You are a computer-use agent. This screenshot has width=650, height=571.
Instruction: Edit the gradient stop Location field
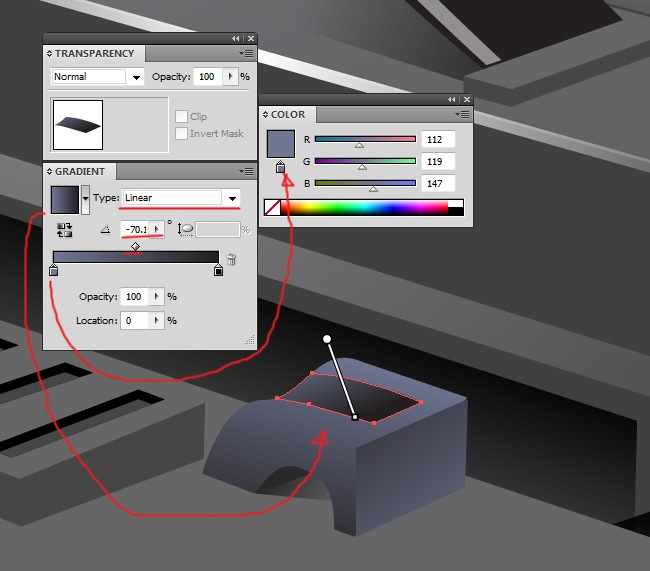(134, 321)
